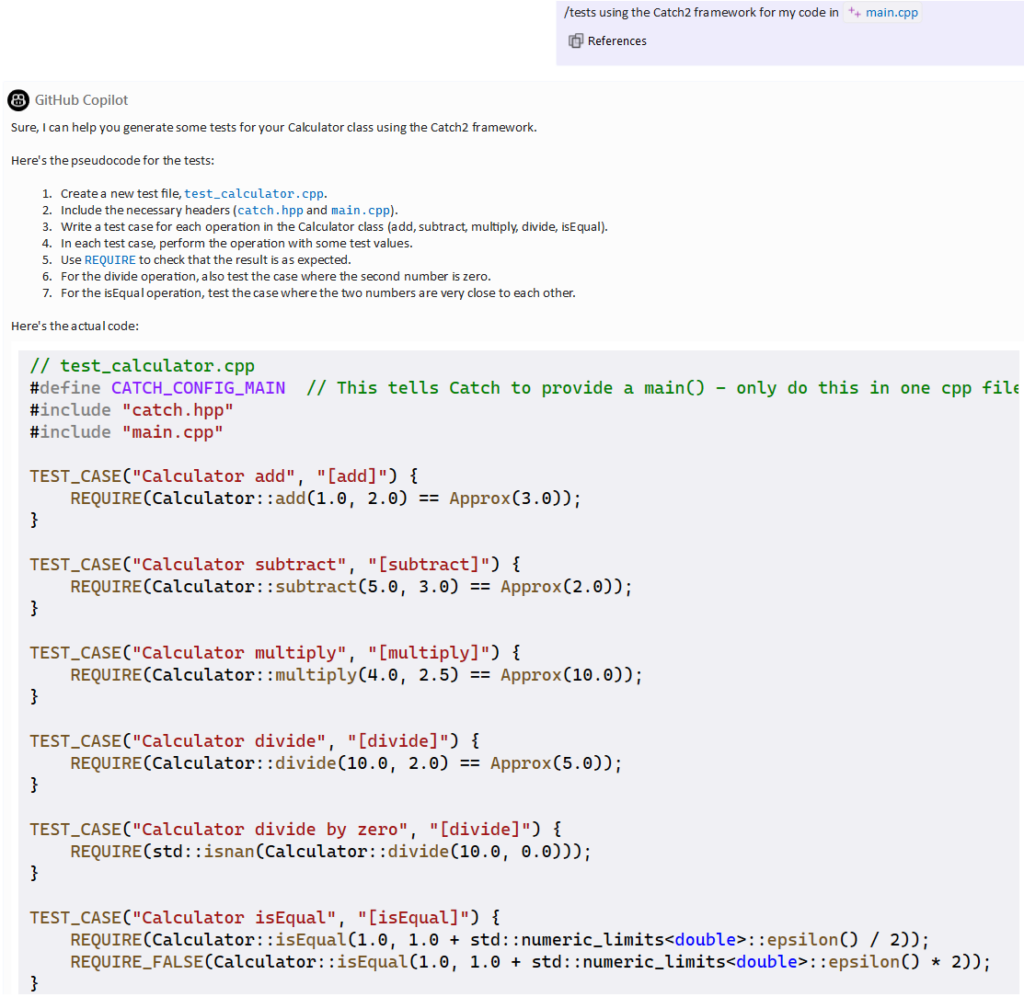This screenshot has height=997, width=1024.
Task: Click step 7 about the isEqual operation
Action: coord(318,293)
